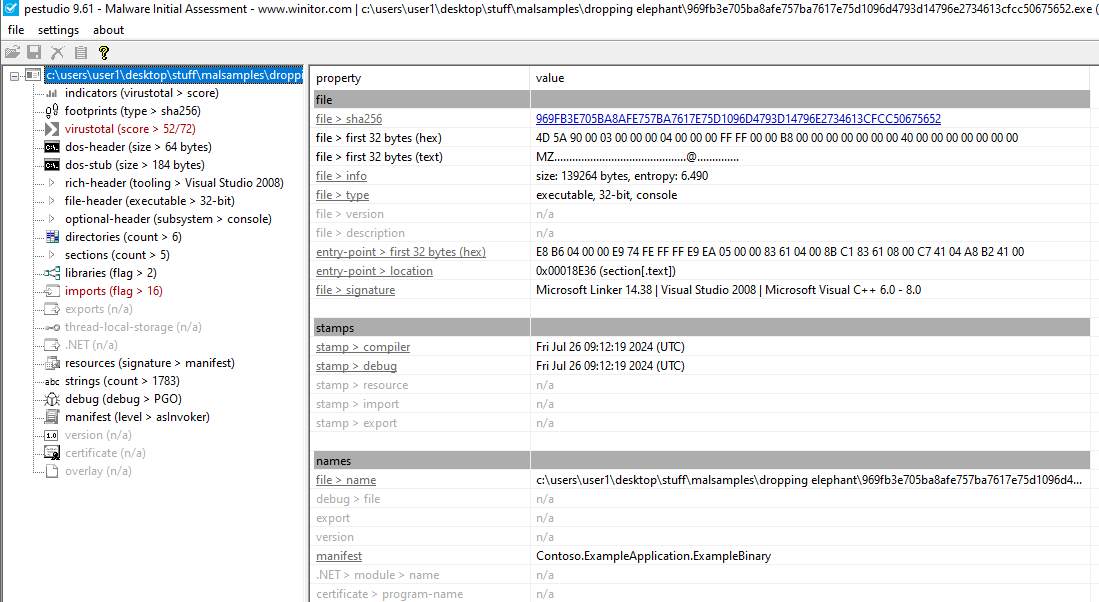The image size is (1099, 602).
Task: Click the 'stamp > debug' link
Action: click(x=356, y=366)
